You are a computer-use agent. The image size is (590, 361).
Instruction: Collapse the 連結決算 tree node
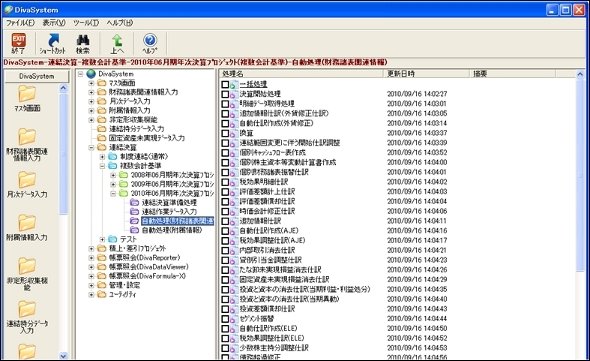(x=91, y=147)
